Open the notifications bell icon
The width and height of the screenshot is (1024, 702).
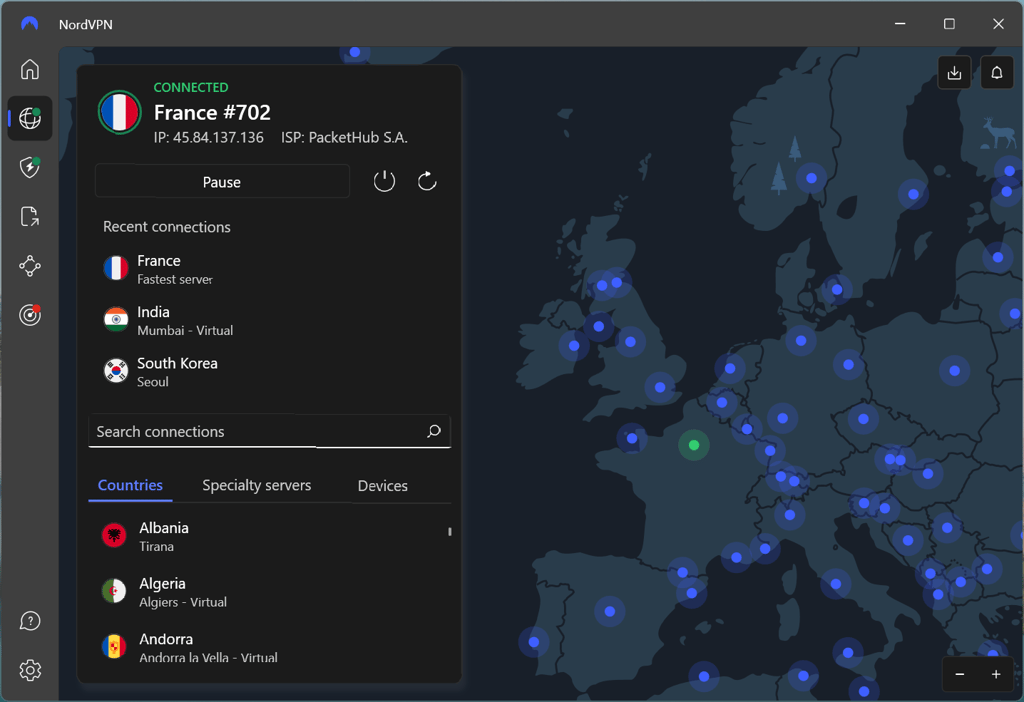pos(997,72)
